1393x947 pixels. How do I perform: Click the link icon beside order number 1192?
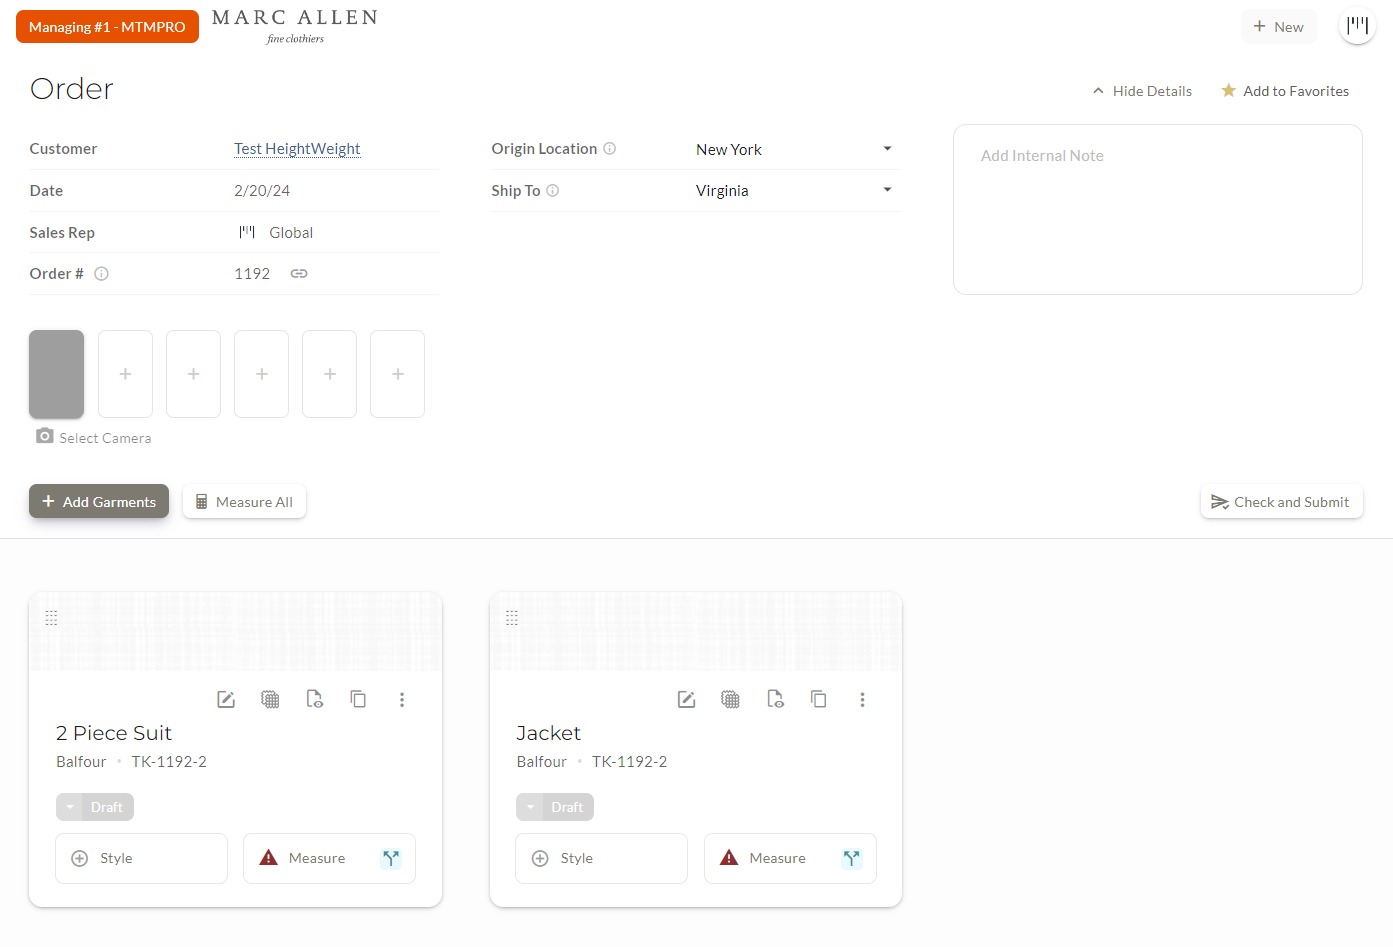pos(299,274)
